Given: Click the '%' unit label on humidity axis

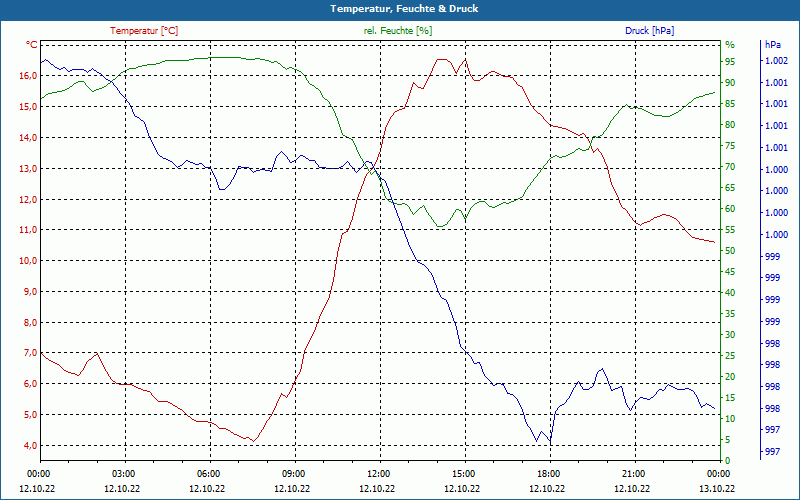Looking at the screenshot, I should (730, 45).
